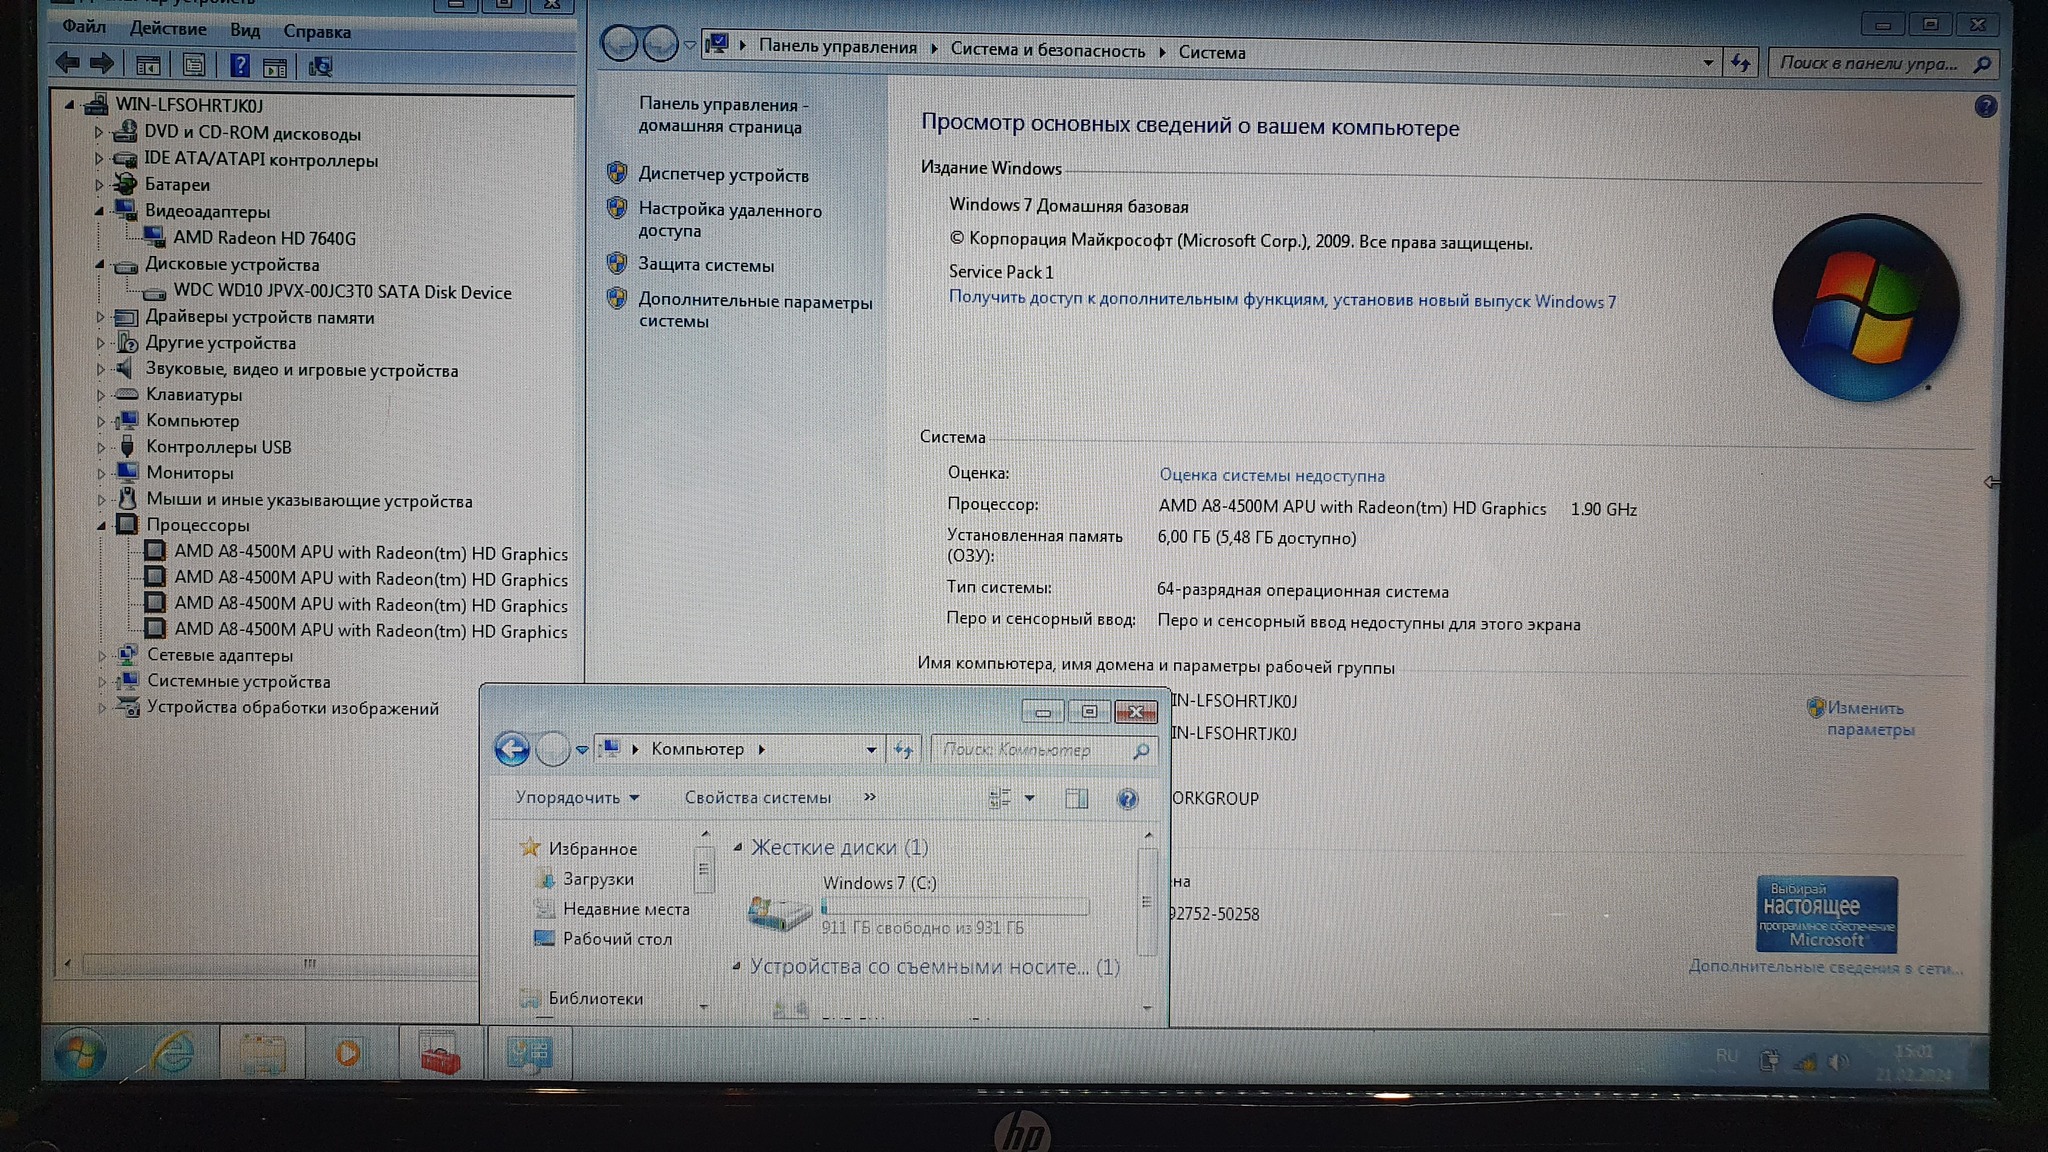Open Windows Media Player from taskbar
Screen dimensions: 2048x1152
(x=347, y=1053)
